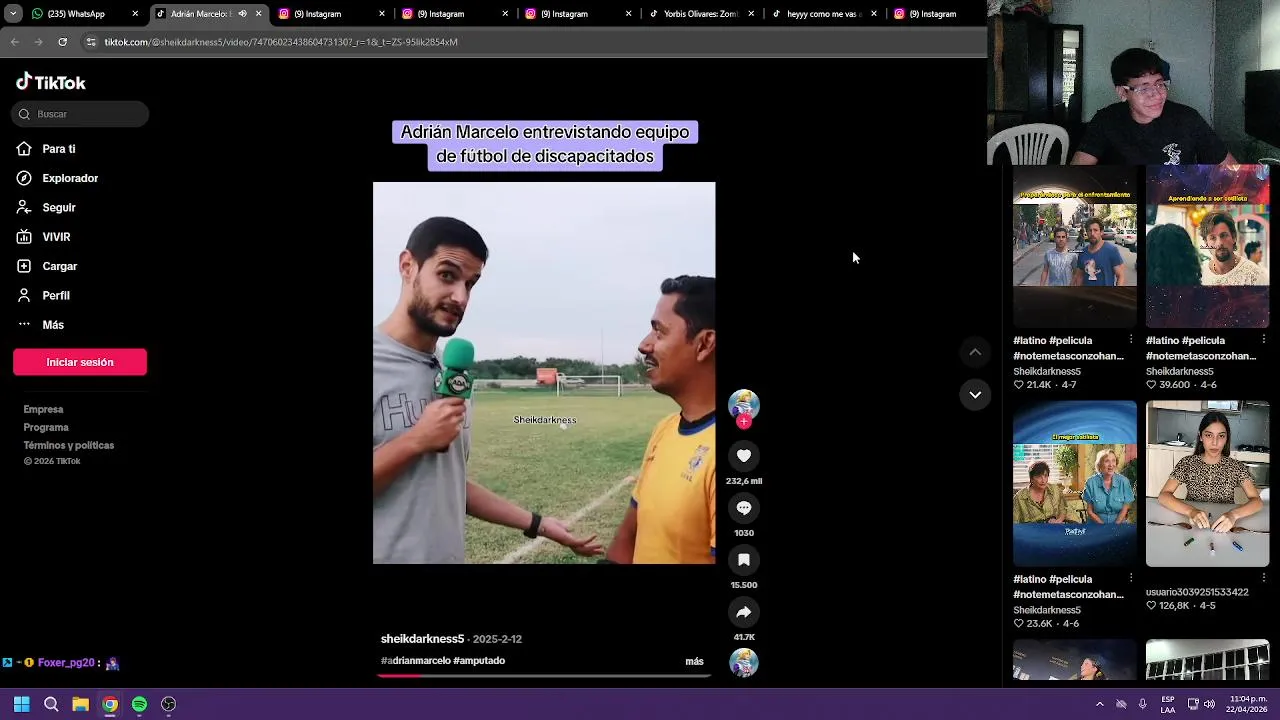Open the Cargar upload icon
The width and height of the screenshot is (1280, 720).
24,266
